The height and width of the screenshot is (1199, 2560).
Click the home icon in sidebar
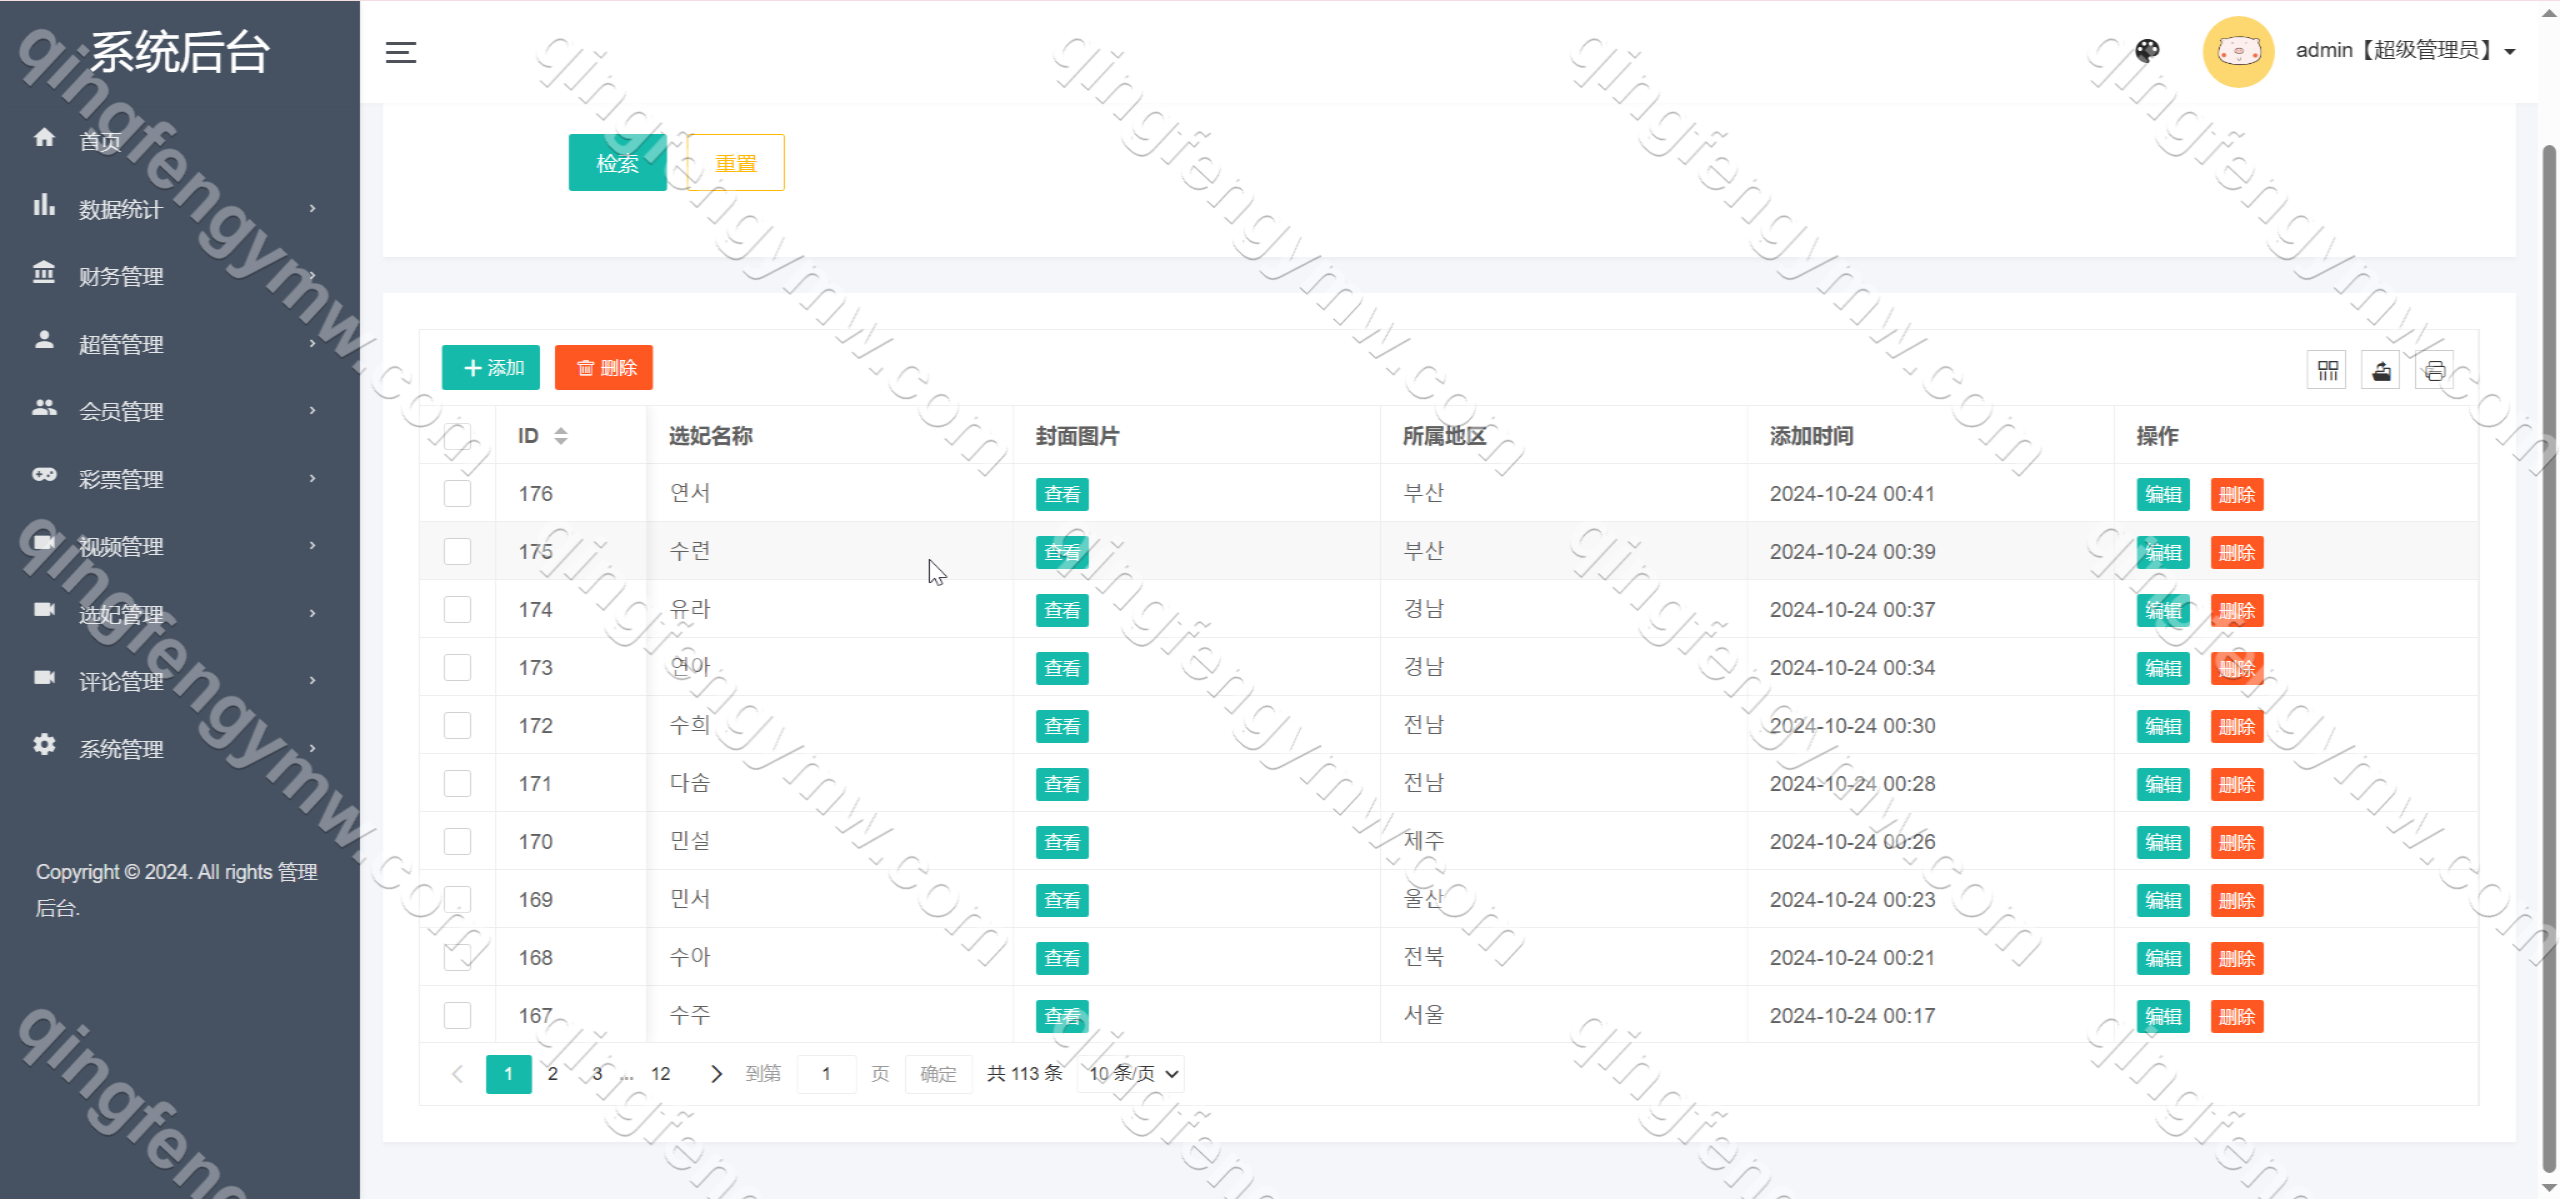44,137
